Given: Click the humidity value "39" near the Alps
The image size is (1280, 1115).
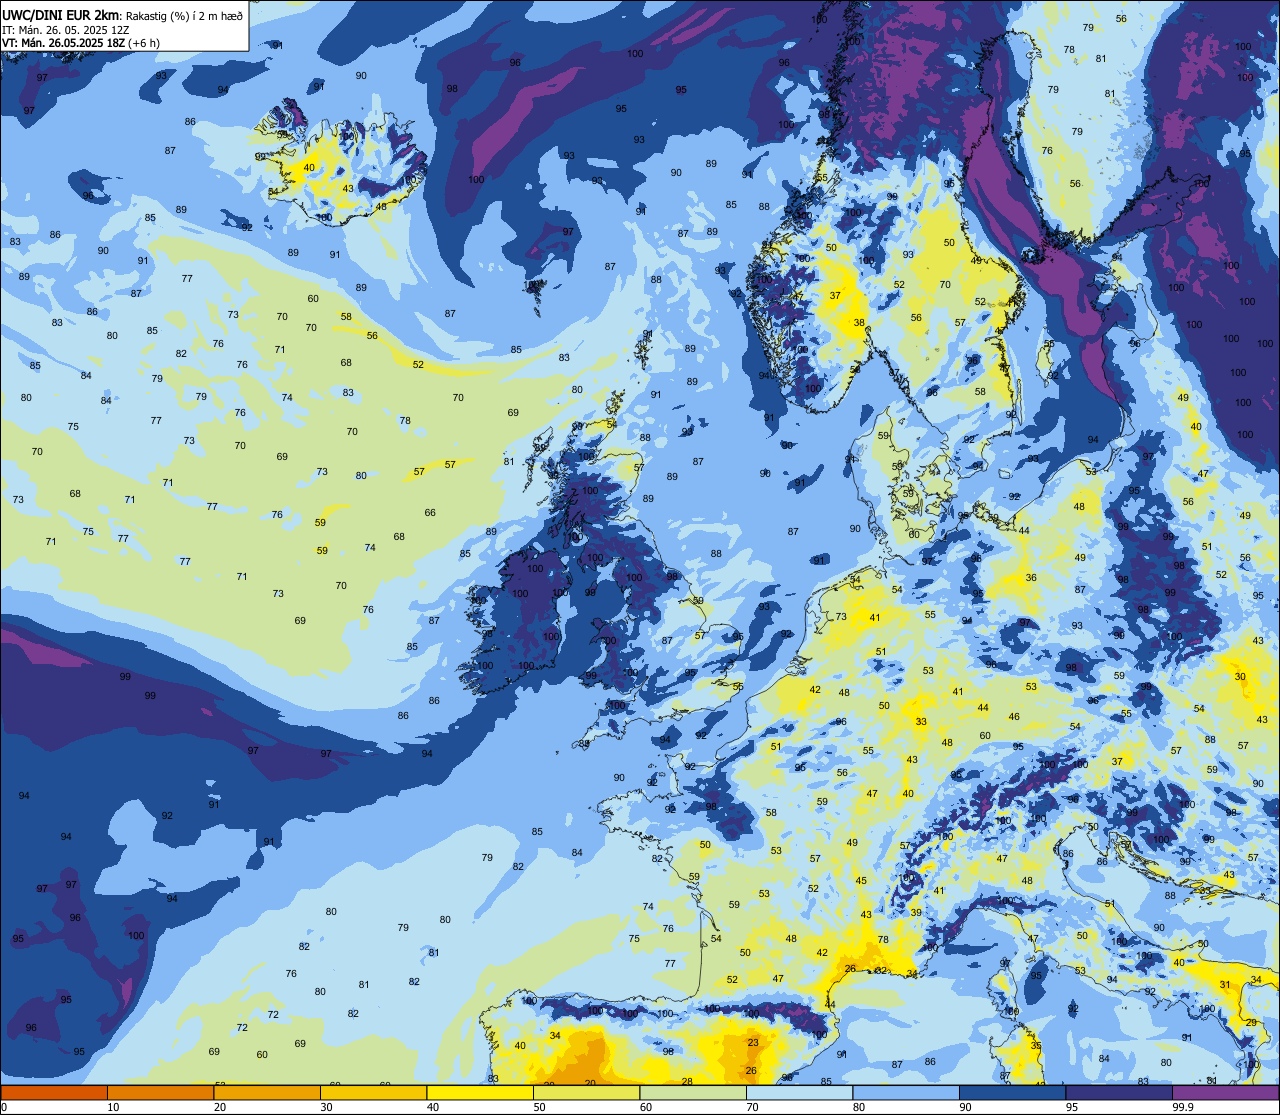Looking at the screenshot, I should [916, 912].
